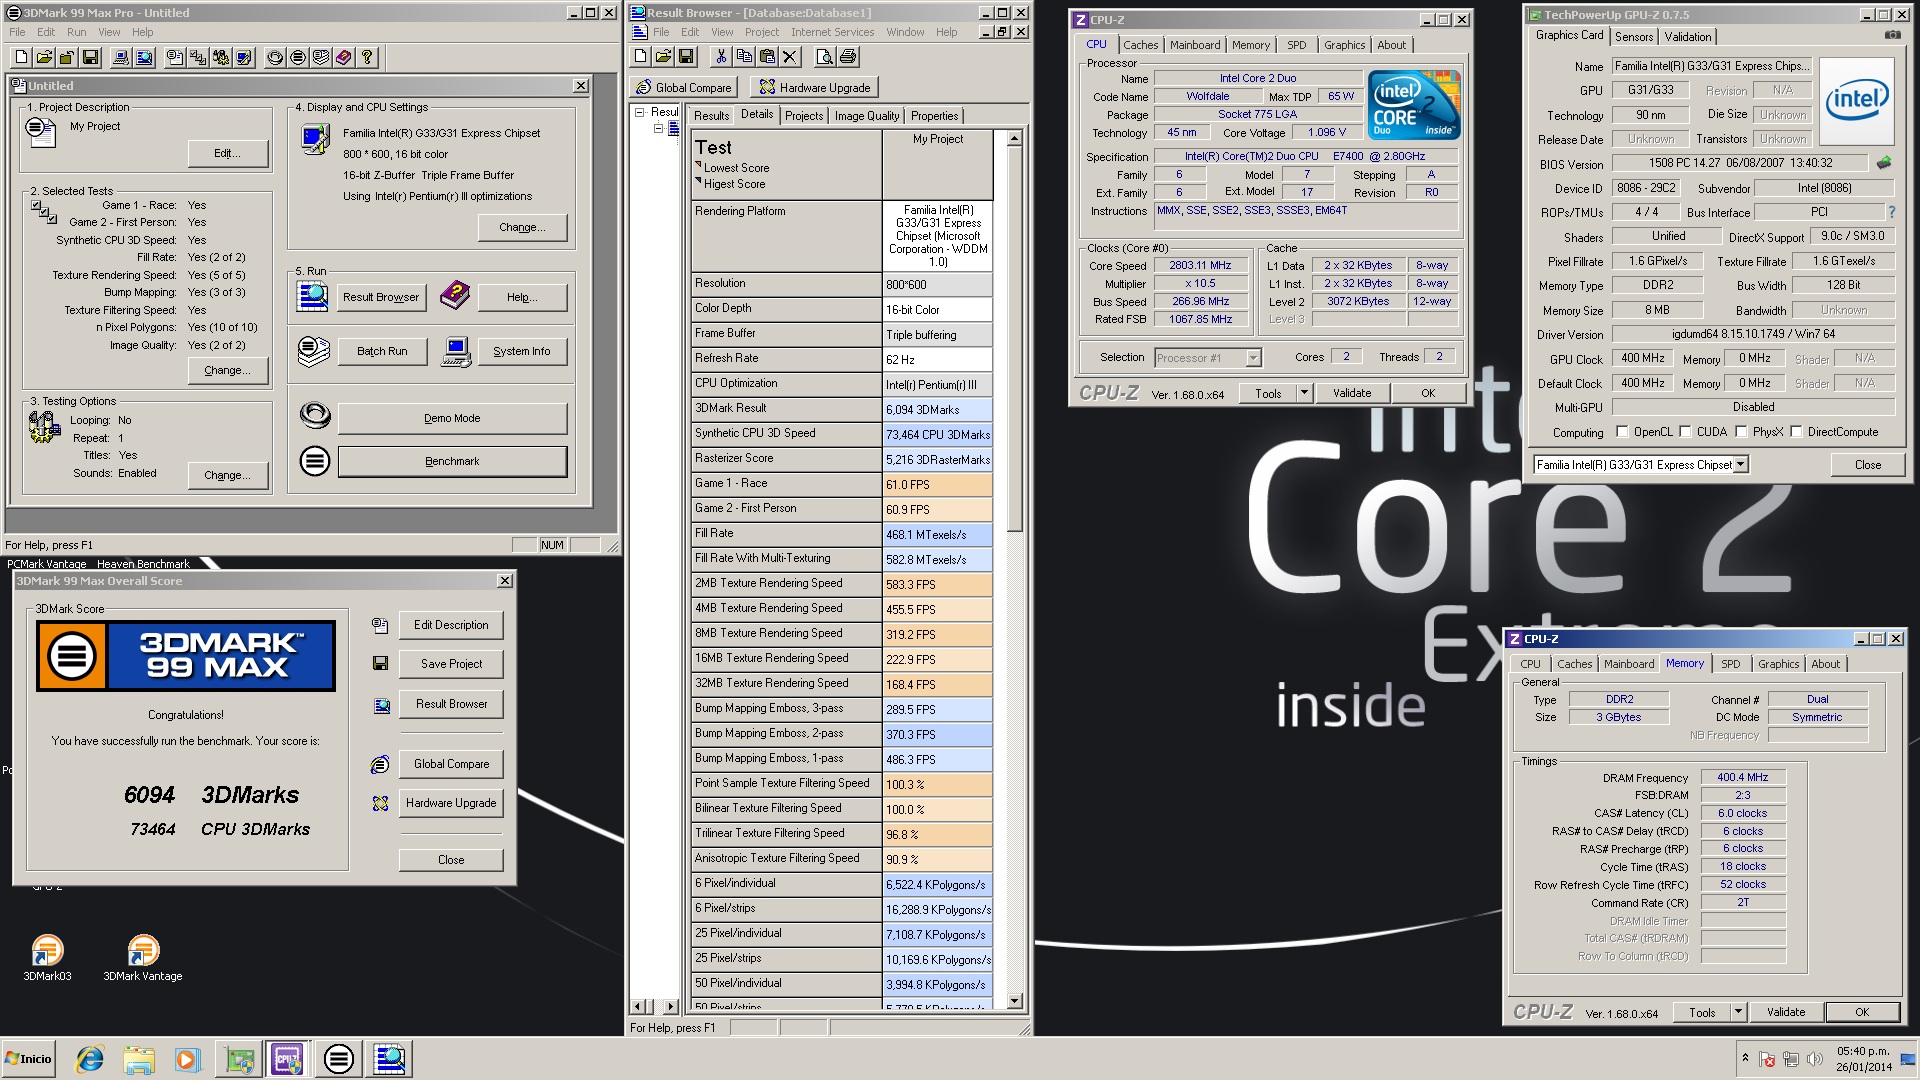Collapse Resul tree node in Result Browser
The image size is (1920, 1080).
click(640, 112)
